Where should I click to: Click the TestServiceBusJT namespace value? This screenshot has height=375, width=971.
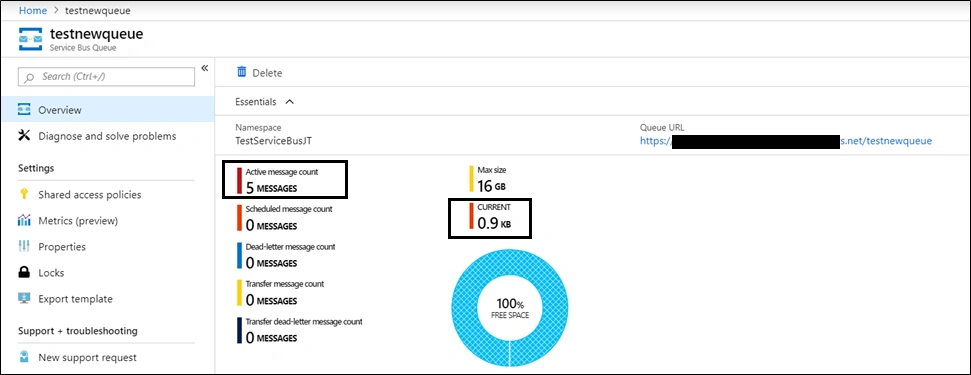274,140
